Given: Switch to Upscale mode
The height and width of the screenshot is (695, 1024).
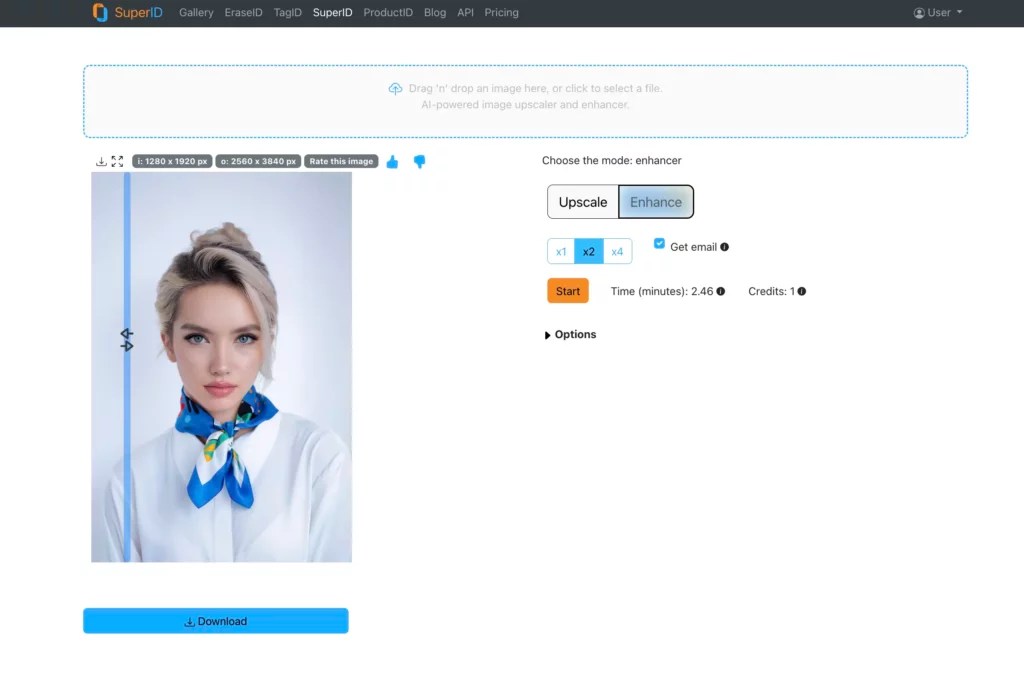Looking at the screenshot, I should tap(582, 201).
